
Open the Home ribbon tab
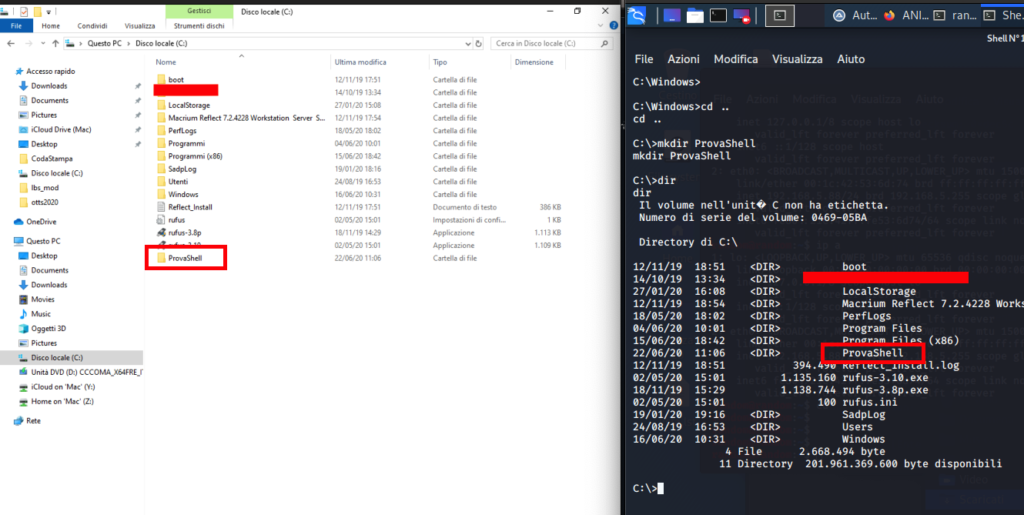tap(50, 26)
